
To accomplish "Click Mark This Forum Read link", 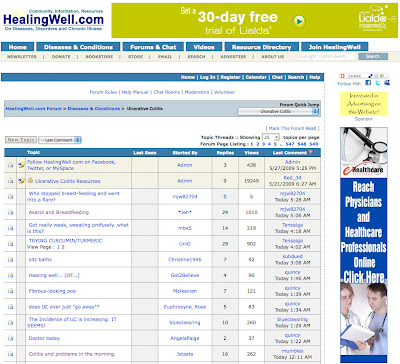I will 292,128.
